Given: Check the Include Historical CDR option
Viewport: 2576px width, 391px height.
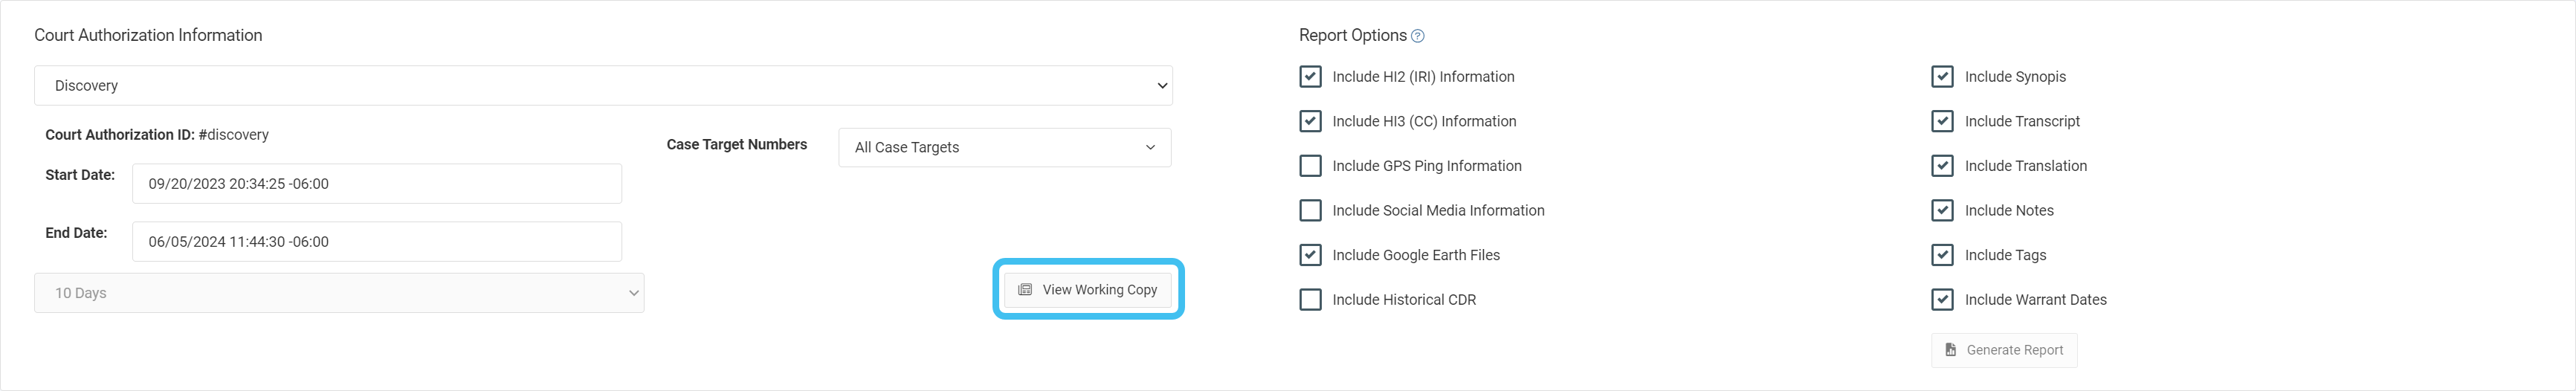Looking at the screenshot, I should [1310, 300].
